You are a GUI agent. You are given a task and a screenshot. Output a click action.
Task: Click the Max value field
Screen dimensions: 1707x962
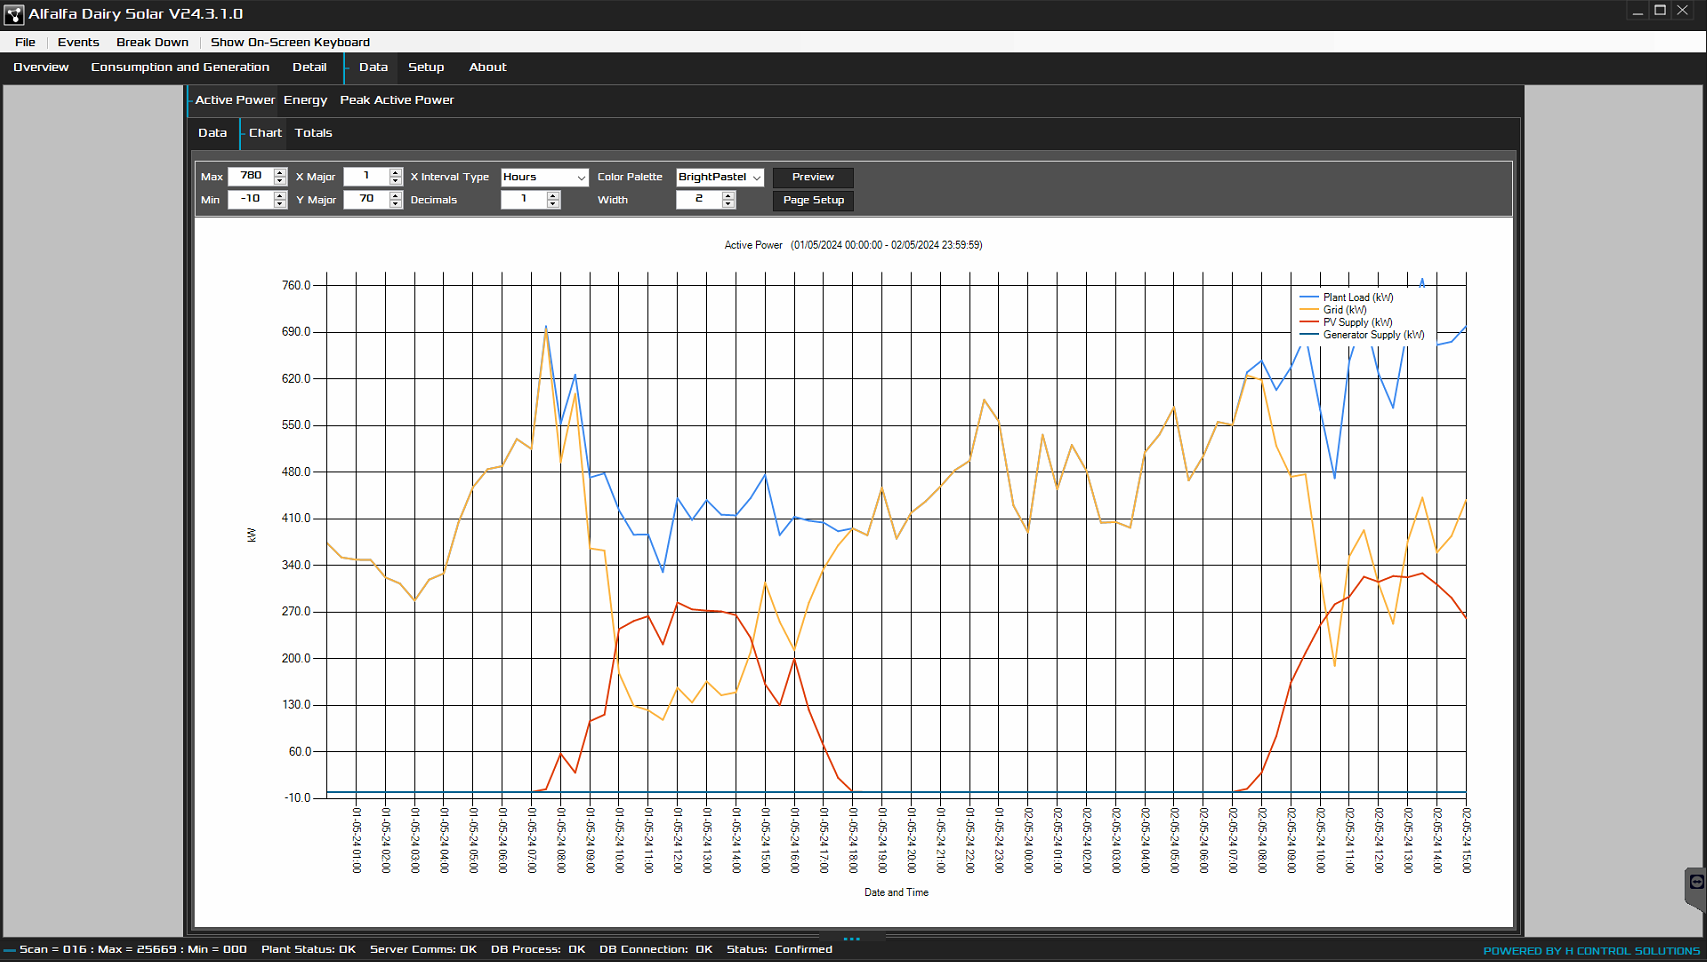pyautogui.click(x=251, y=176)
